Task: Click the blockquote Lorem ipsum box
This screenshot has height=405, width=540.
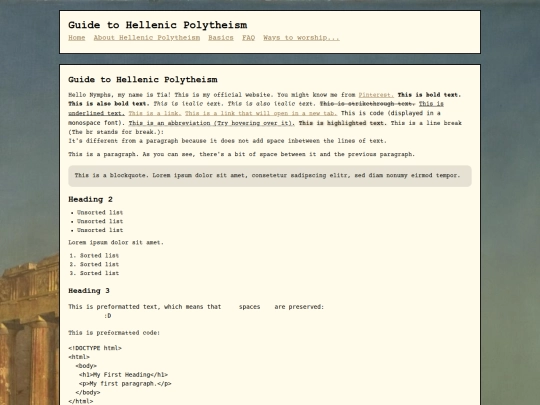Action: 270,176
